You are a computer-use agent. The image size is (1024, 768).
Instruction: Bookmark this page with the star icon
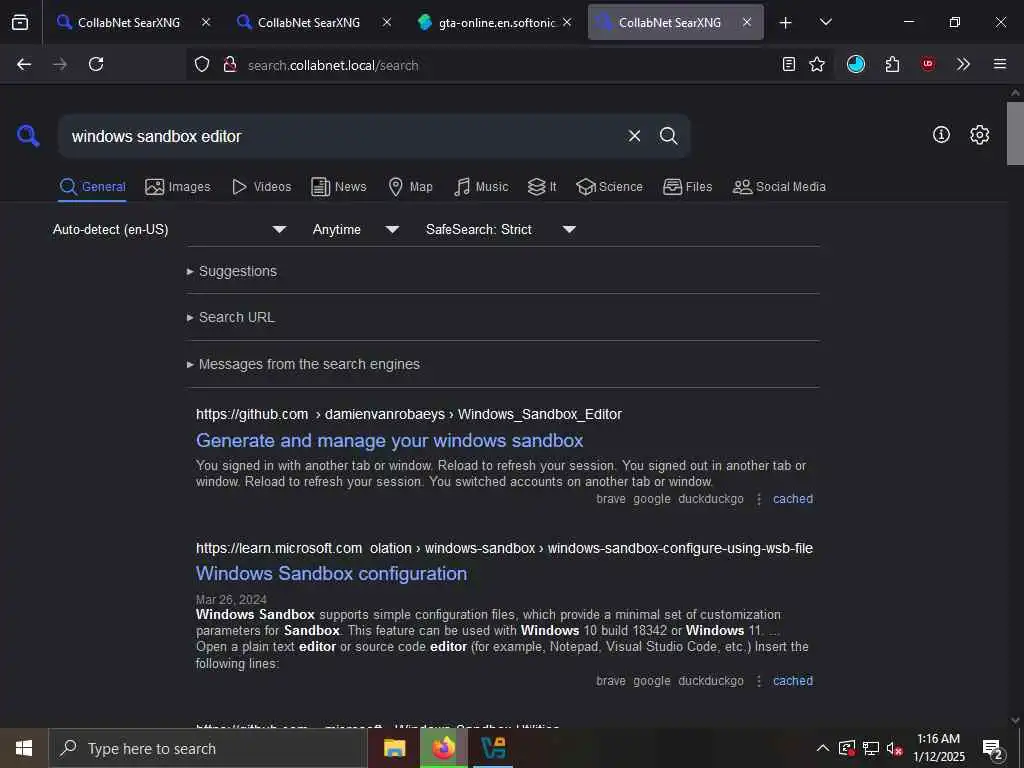[816, 64]
